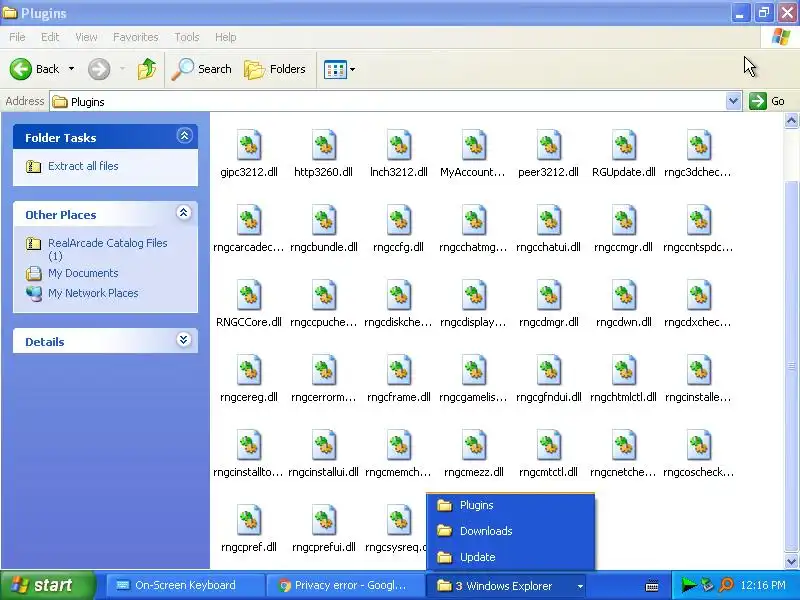Select the gipc3212.dll file icon

click(249, 145)
